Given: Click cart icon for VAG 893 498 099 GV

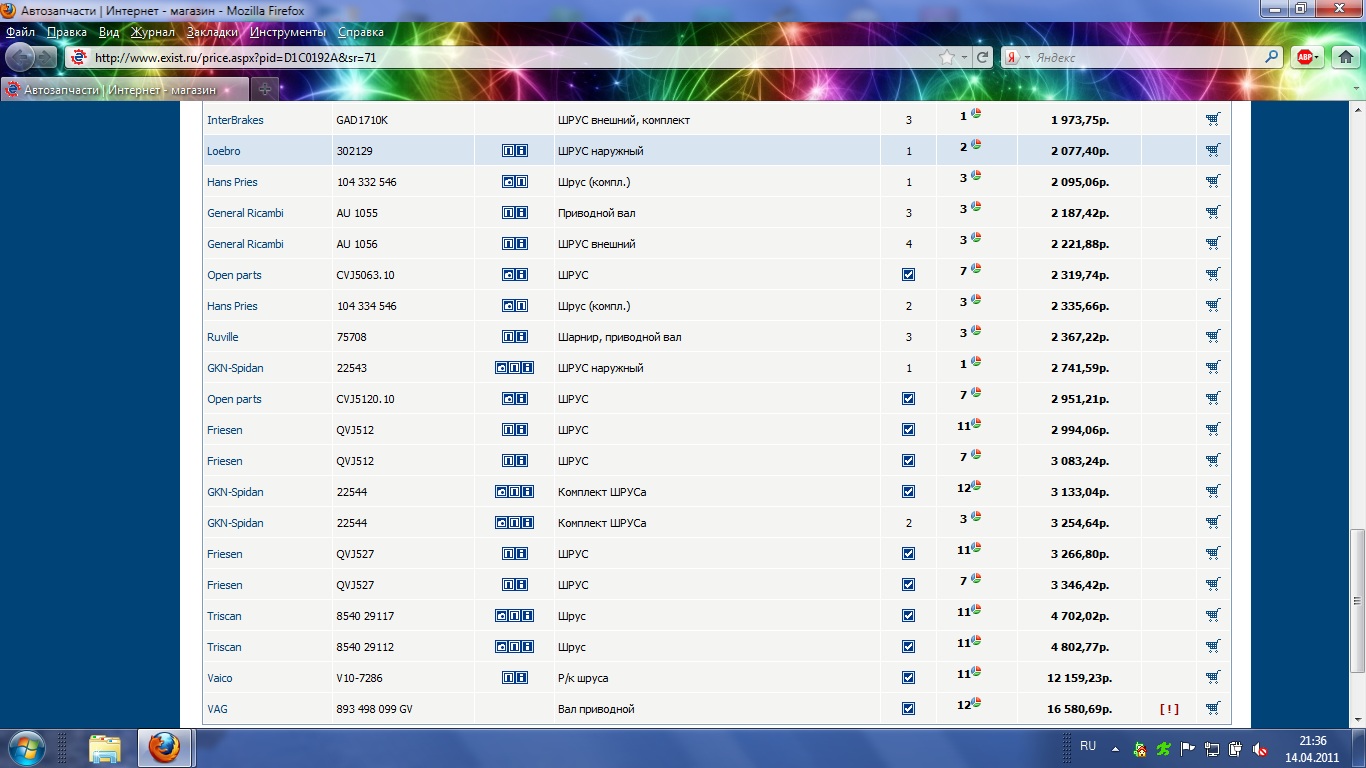Looking at the screenshot, I should (x=1212, y=709).
